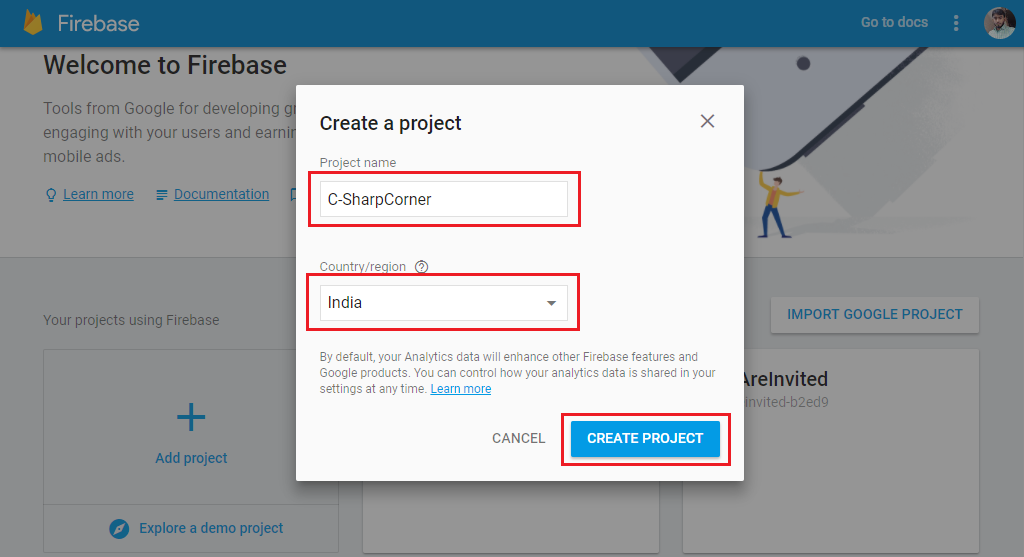Open the Documentation link
Image resolution: width=1024 pixels, height=557 pixels.
(221, 194)
